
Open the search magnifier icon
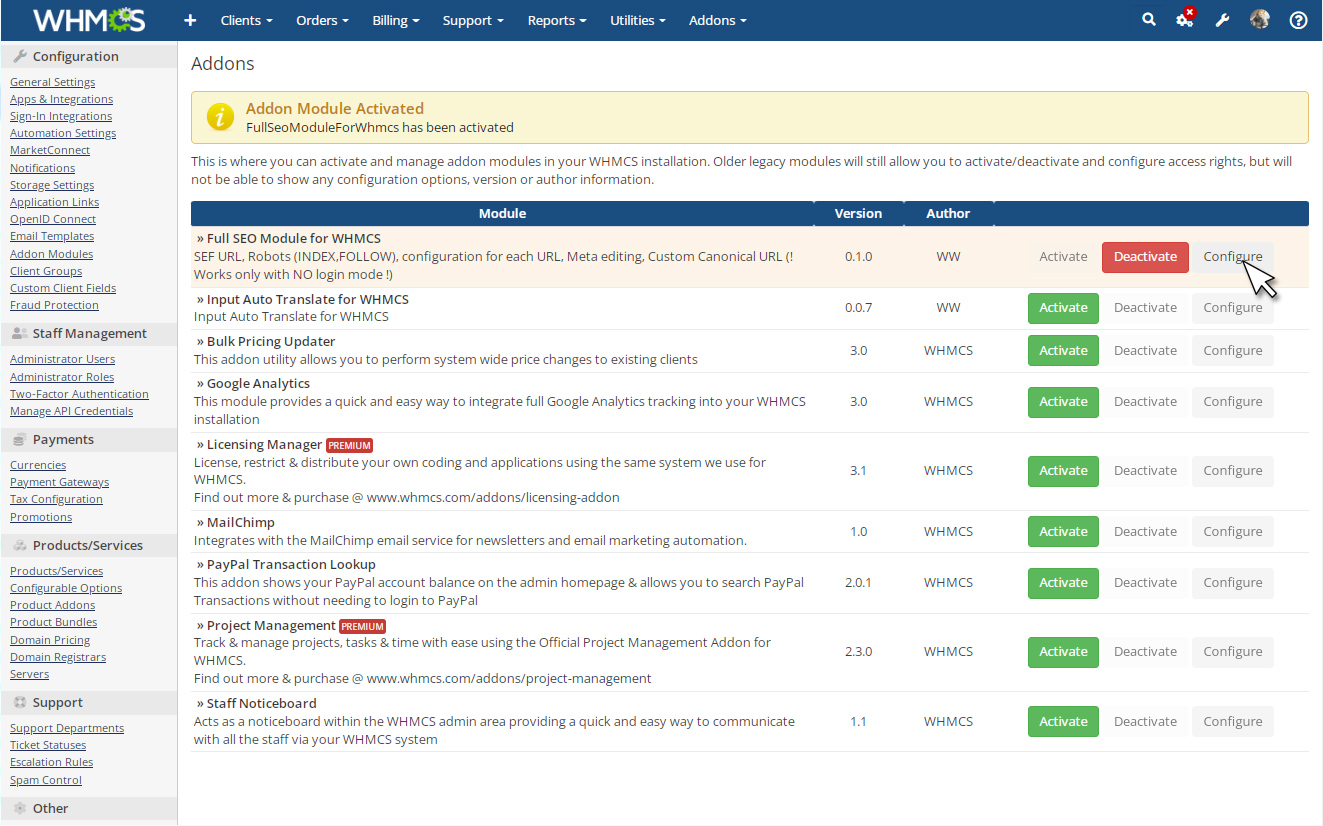(x=1149, y=19)
